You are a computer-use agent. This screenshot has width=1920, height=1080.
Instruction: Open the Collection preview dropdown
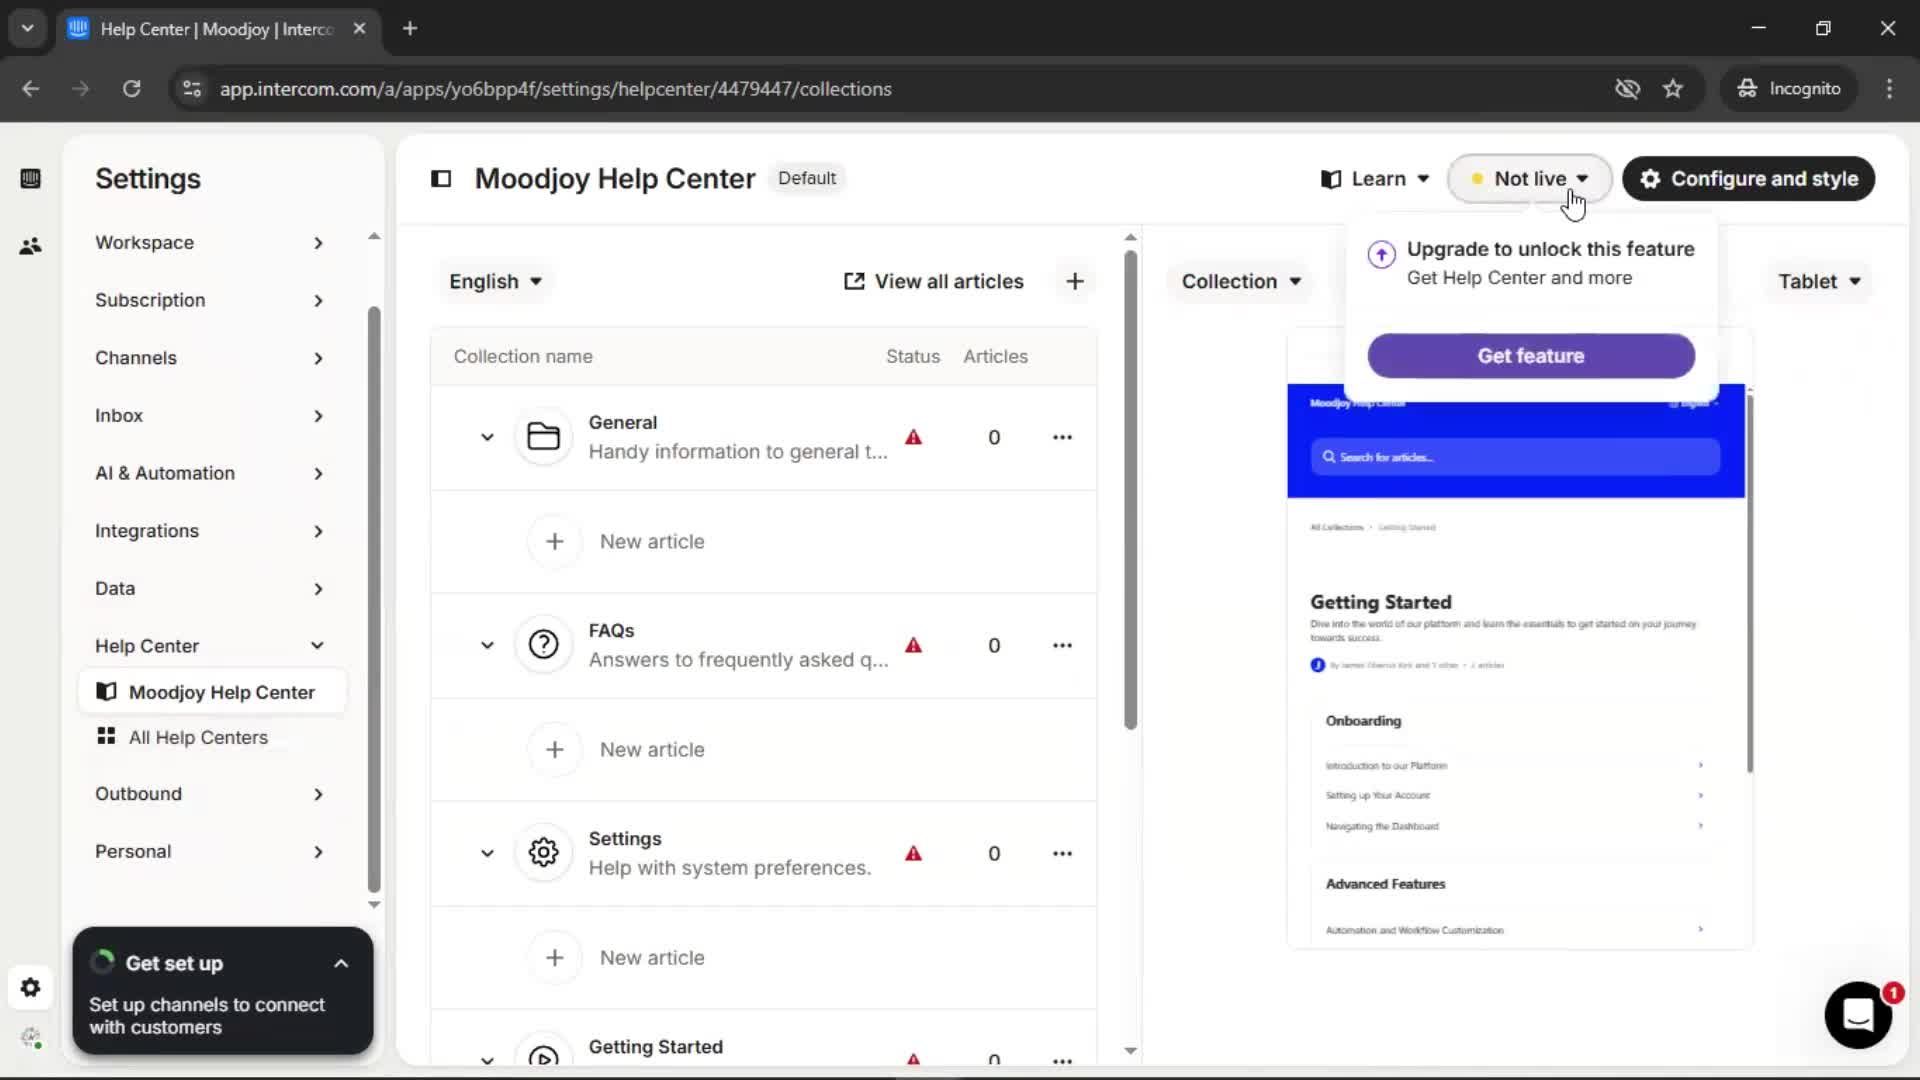pos(1241,282)
